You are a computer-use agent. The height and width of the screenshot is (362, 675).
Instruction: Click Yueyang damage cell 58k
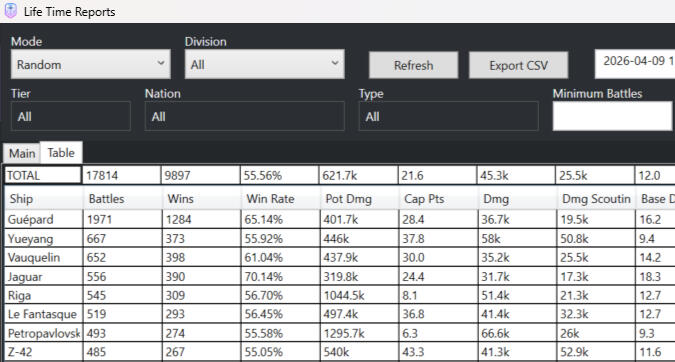point(517,238)
